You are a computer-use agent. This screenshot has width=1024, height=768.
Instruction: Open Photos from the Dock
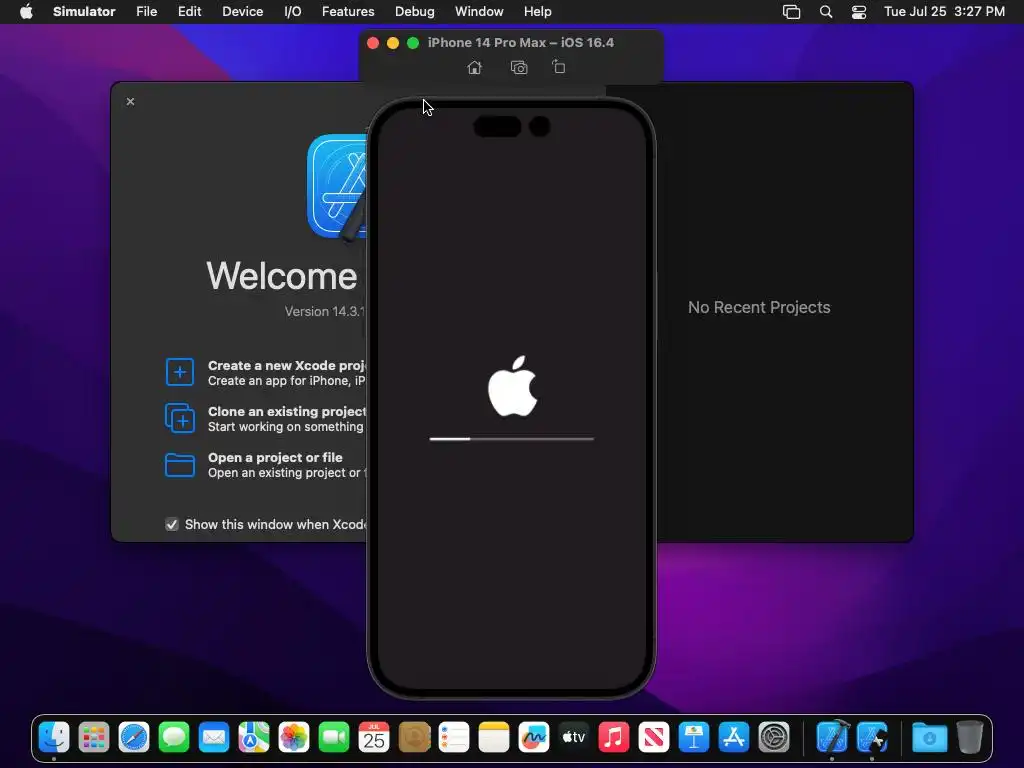click(x=294, y=737)
